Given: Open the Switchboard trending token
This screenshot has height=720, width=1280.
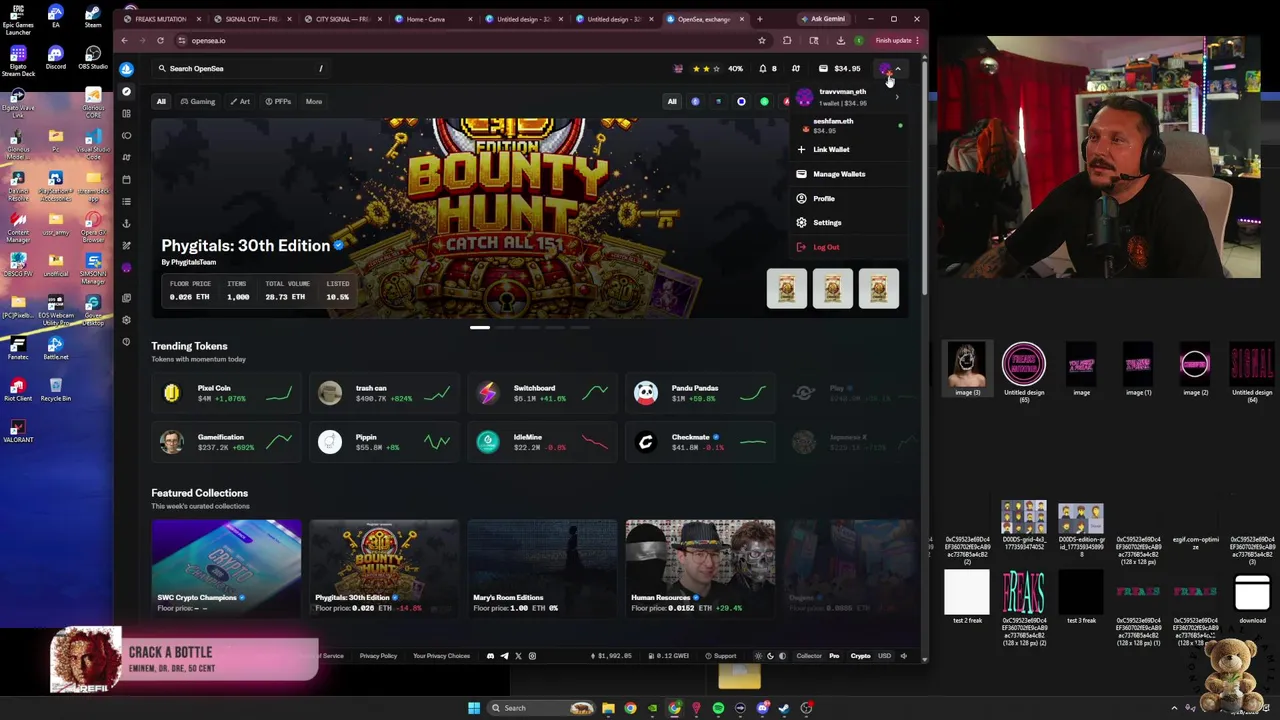Looking at the screenshot, I should pyautogui.click(x=541, y=393).
